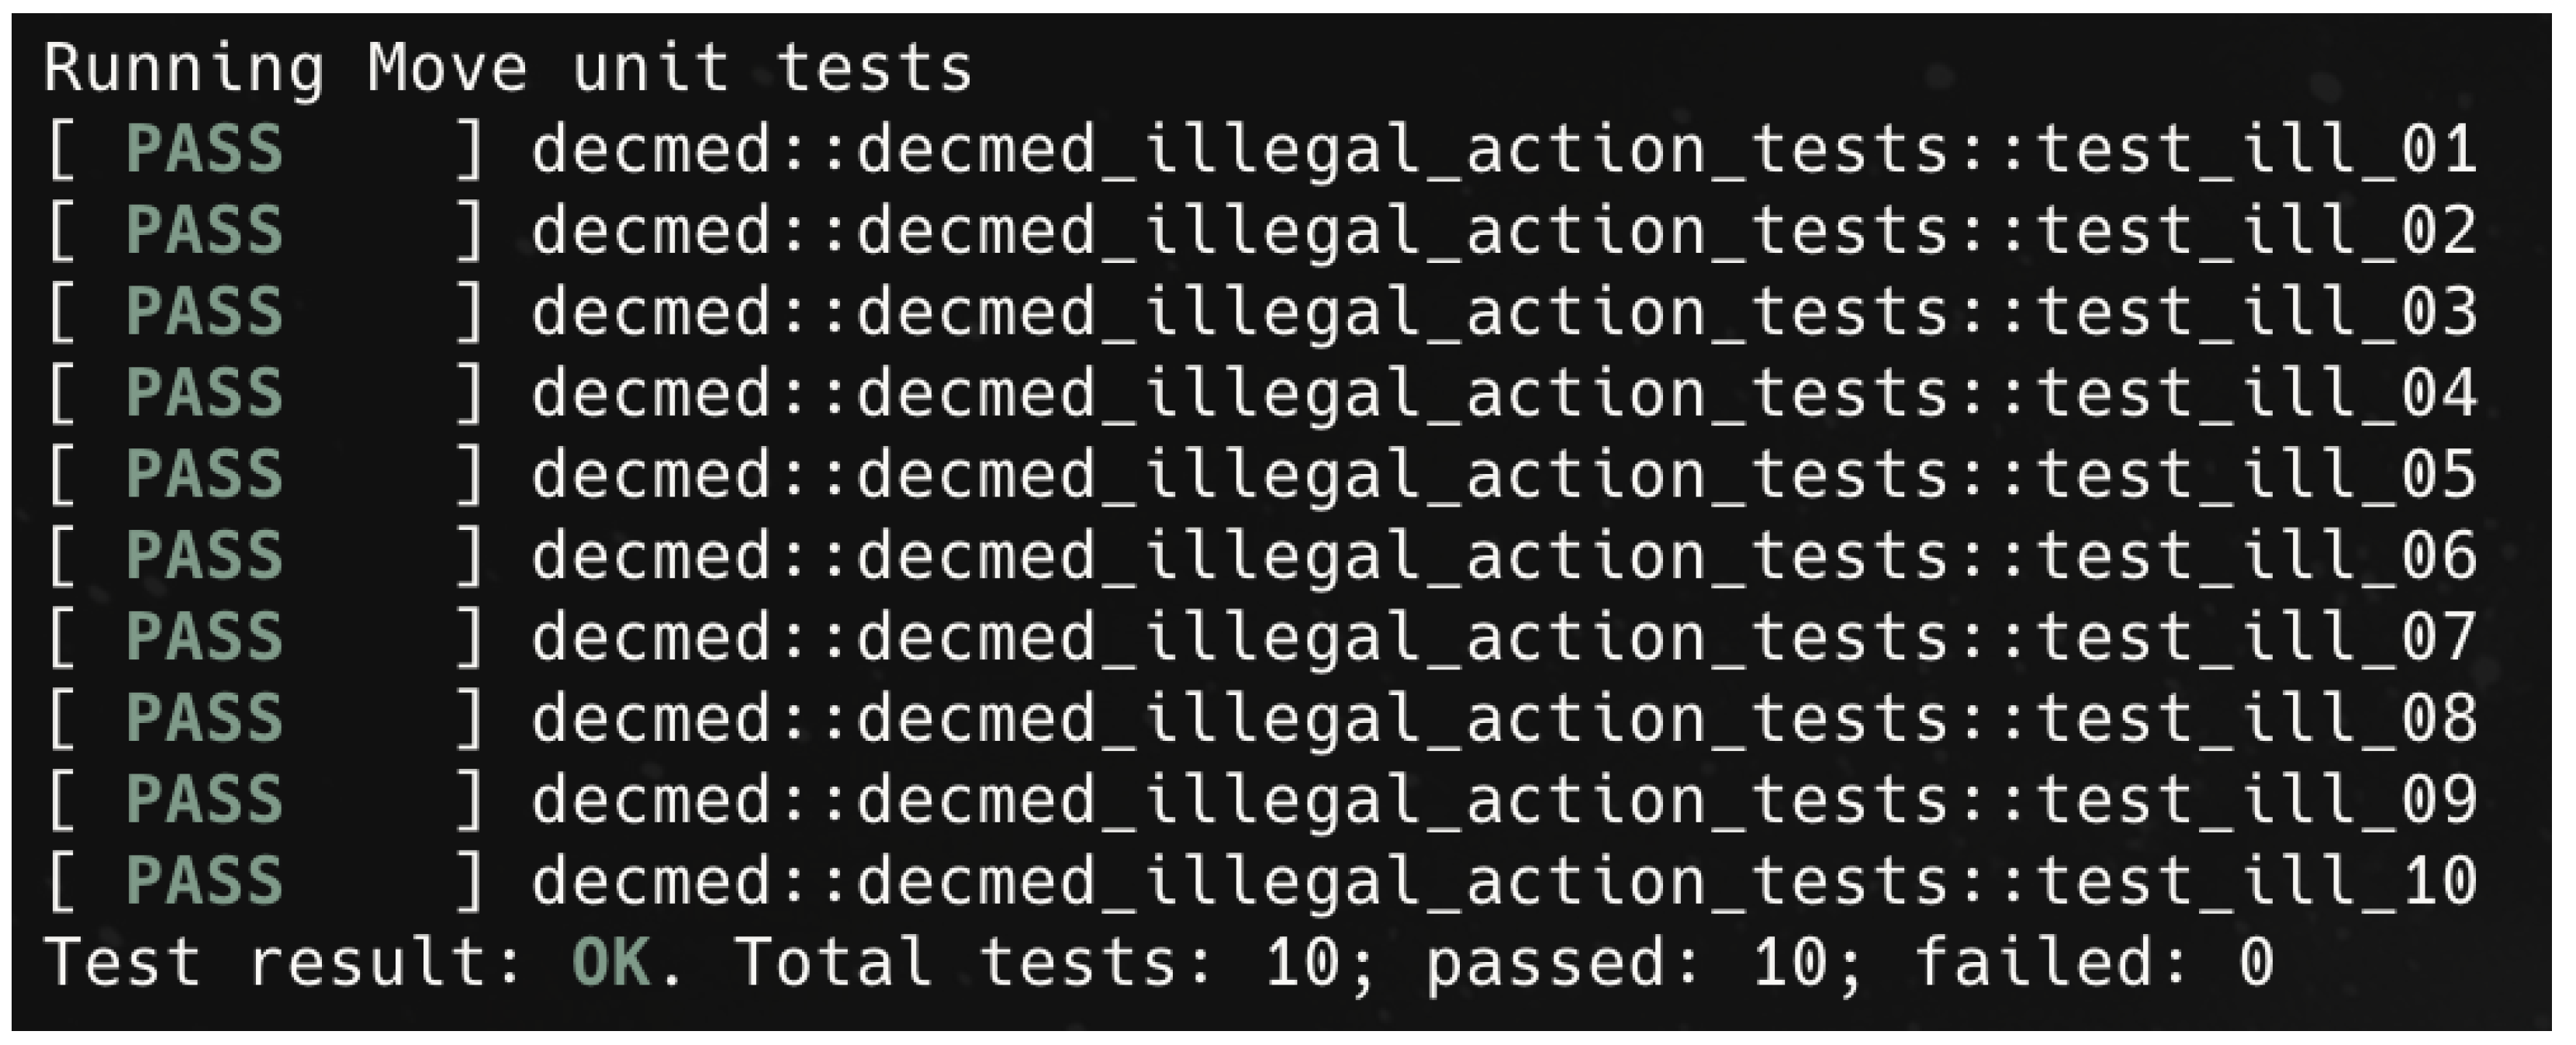This screenshot has height=1045, width=2576.
Task: Click the PASS label beside test_ill_10
Action: pyautogui.click(x=205, y=881)
